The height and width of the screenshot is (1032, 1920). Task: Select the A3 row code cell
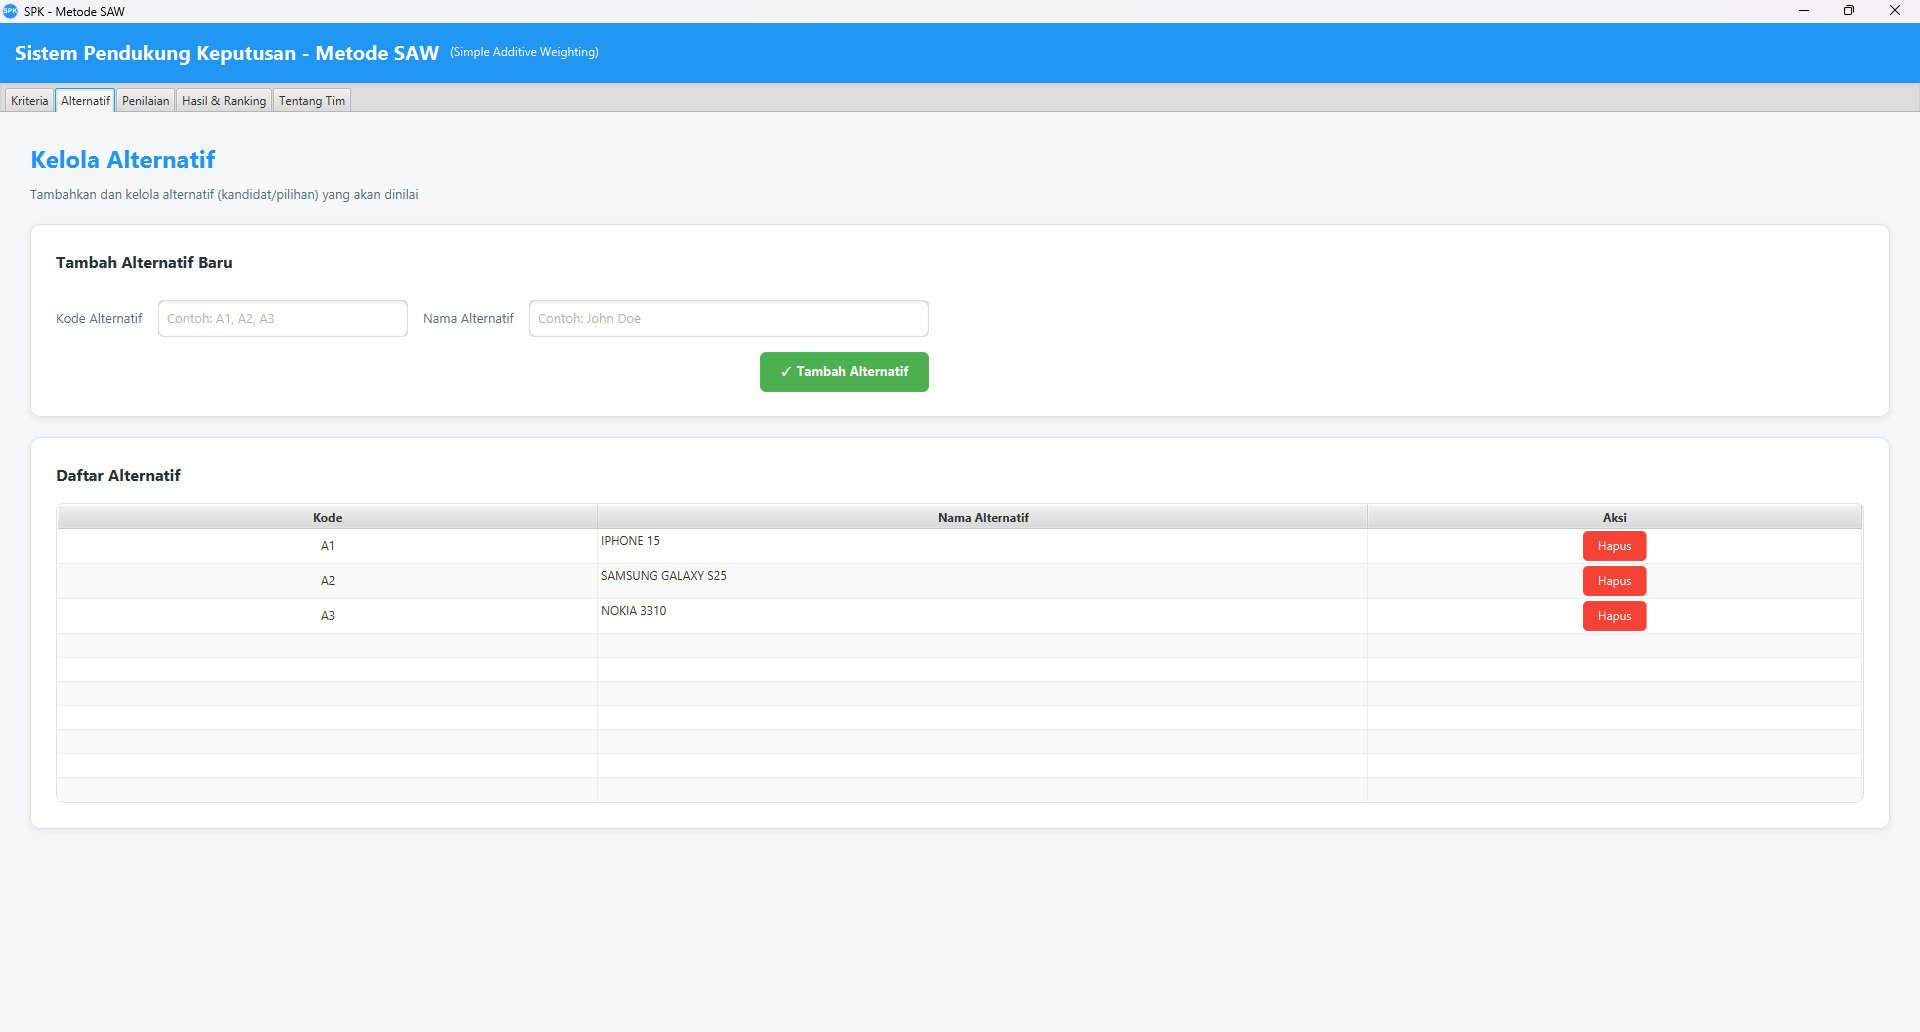[328, 616]
